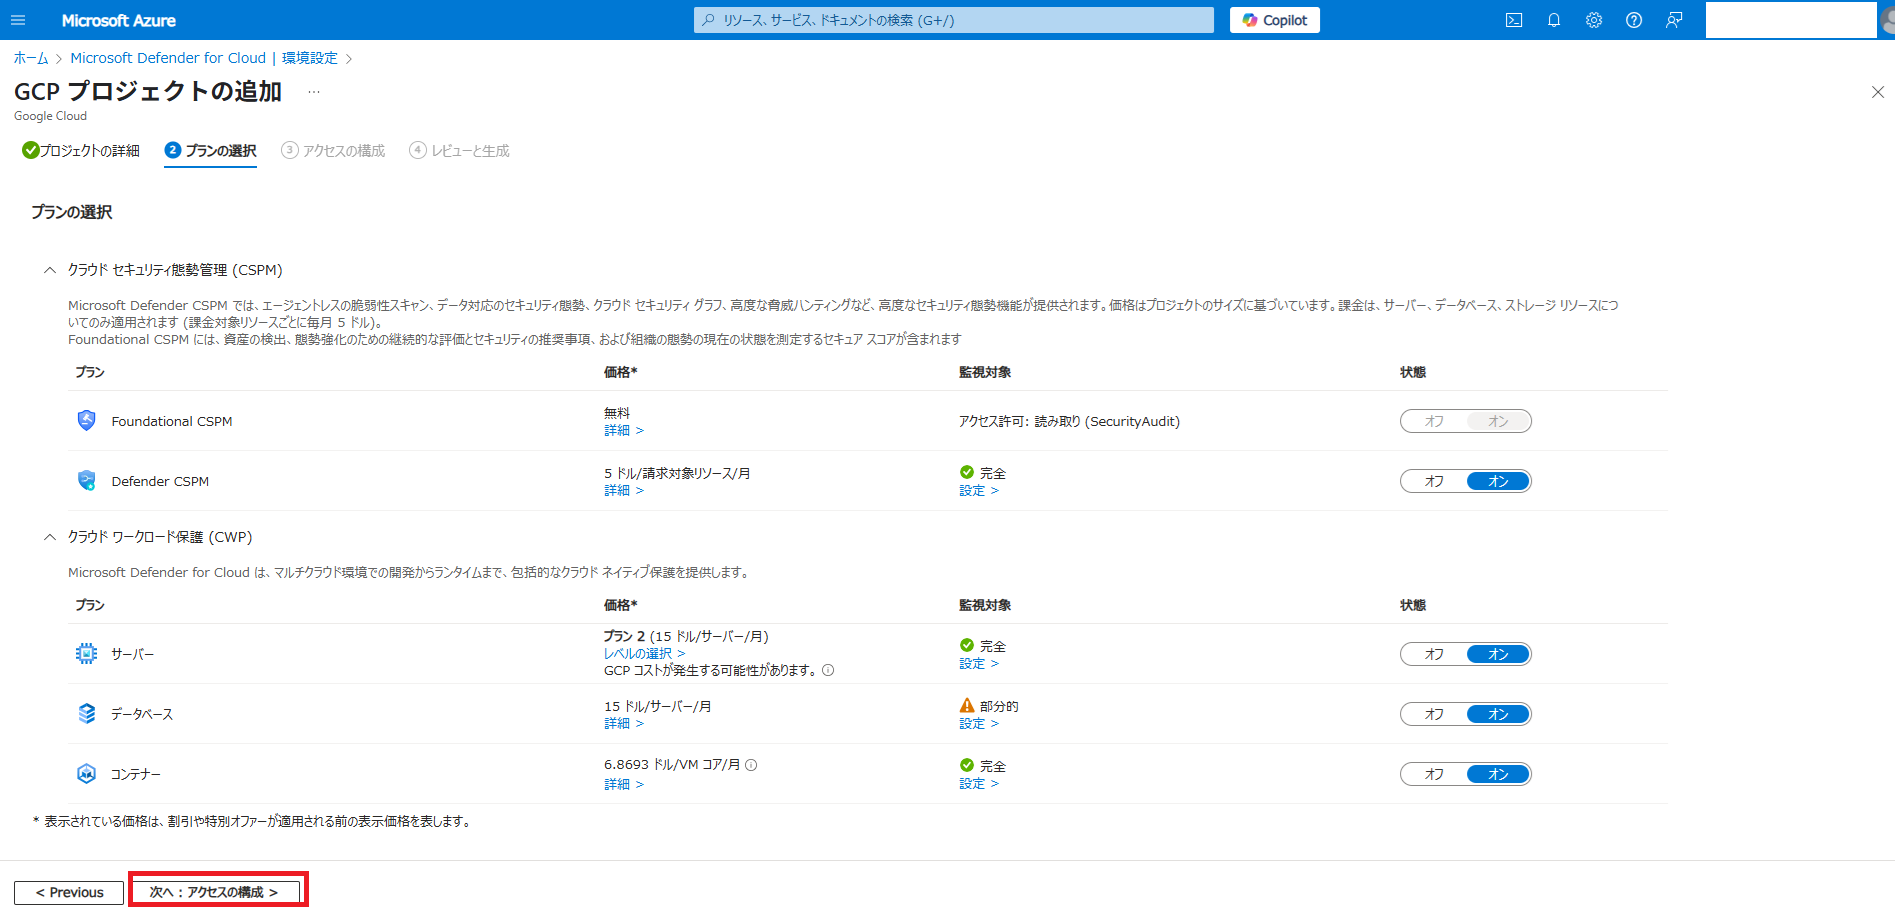This screenshot has width=1895, height=913.
Task: Turn サーバー plan オフ
Action: [1434, 654]
